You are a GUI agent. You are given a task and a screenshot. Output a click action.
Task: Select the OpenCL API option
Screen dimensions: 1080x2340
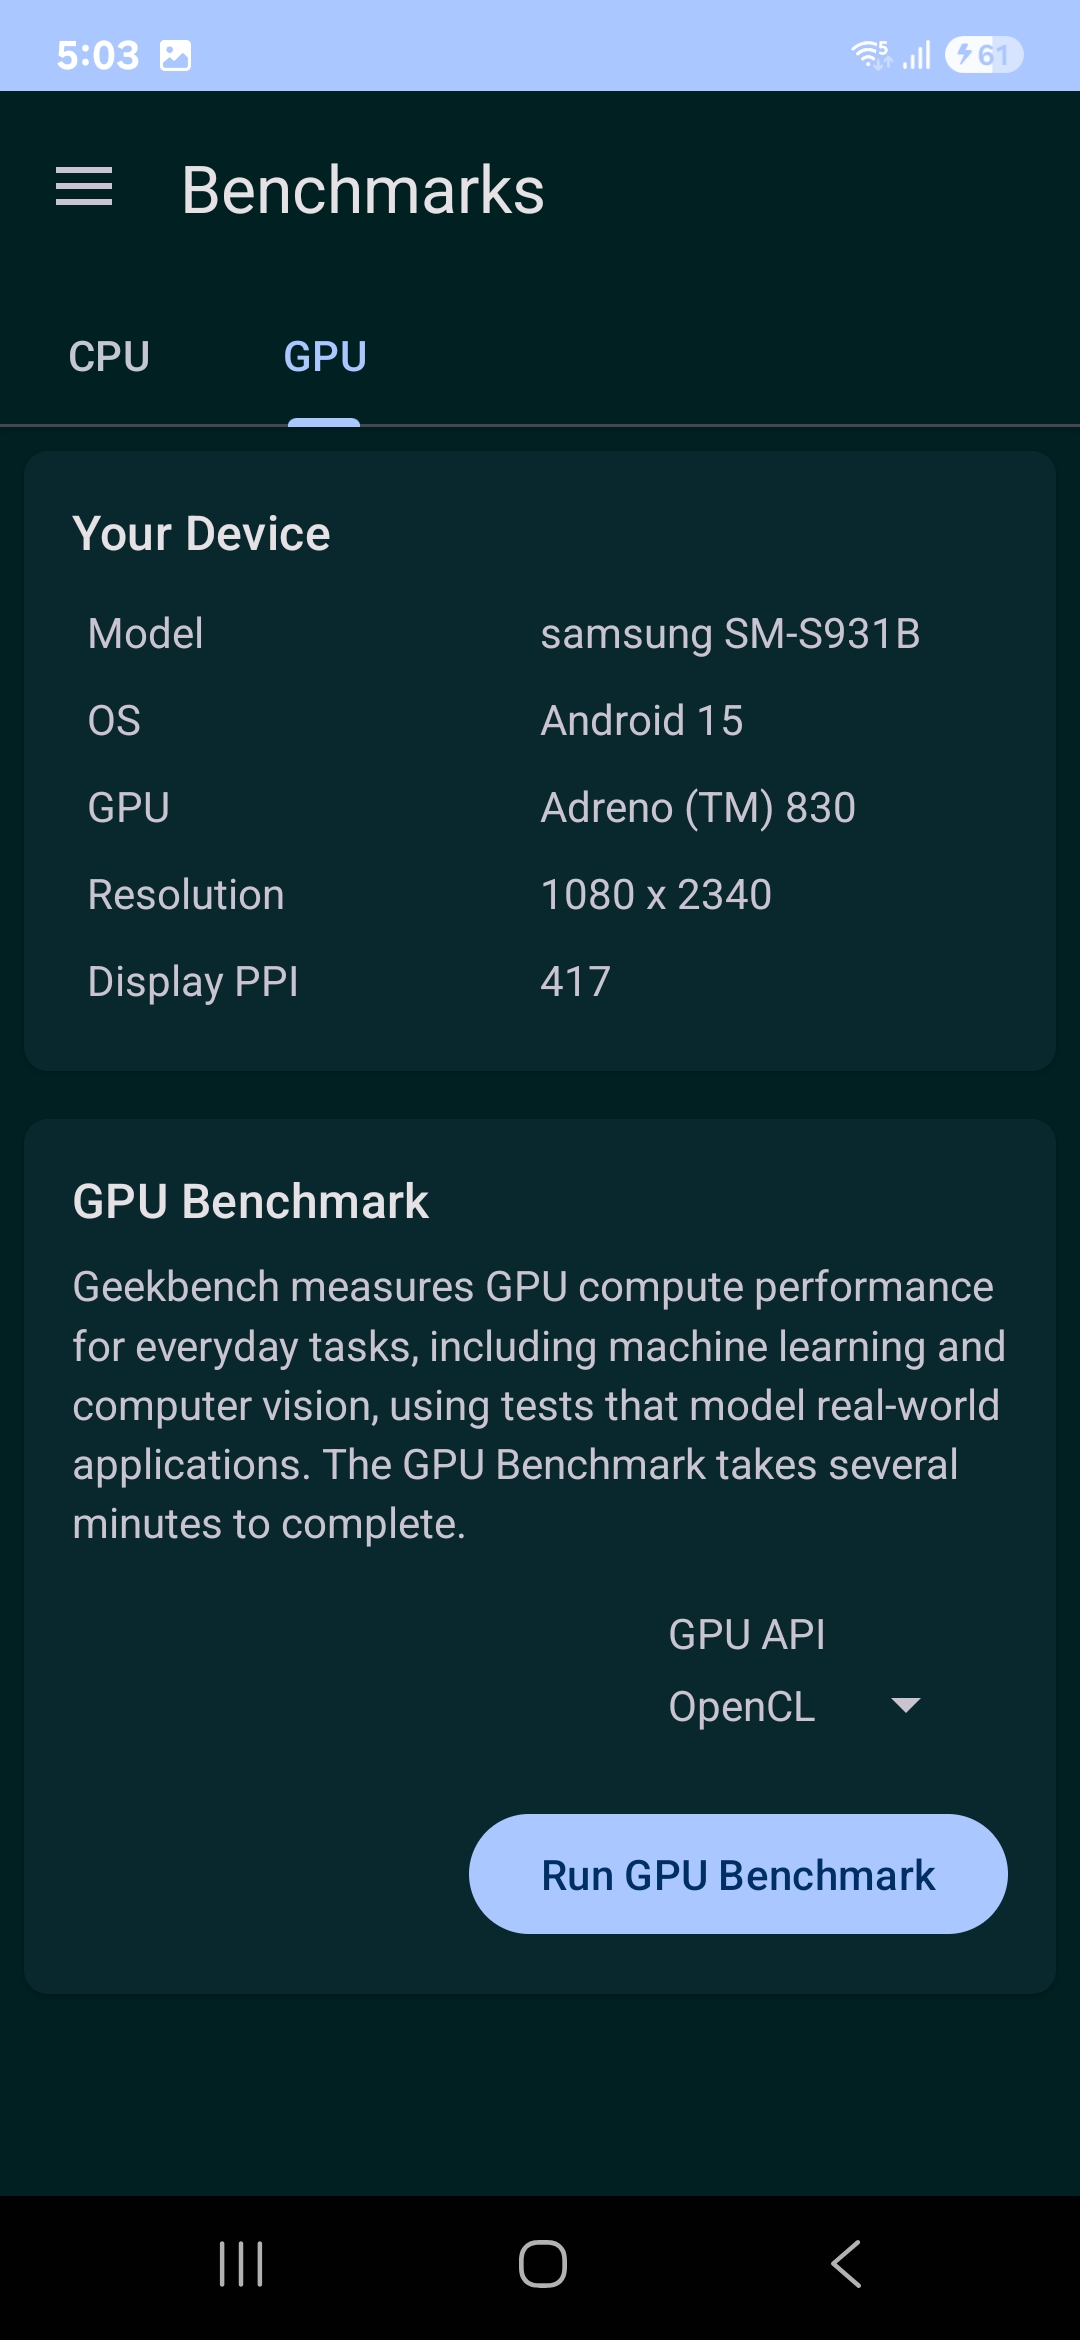point(742,1706)
